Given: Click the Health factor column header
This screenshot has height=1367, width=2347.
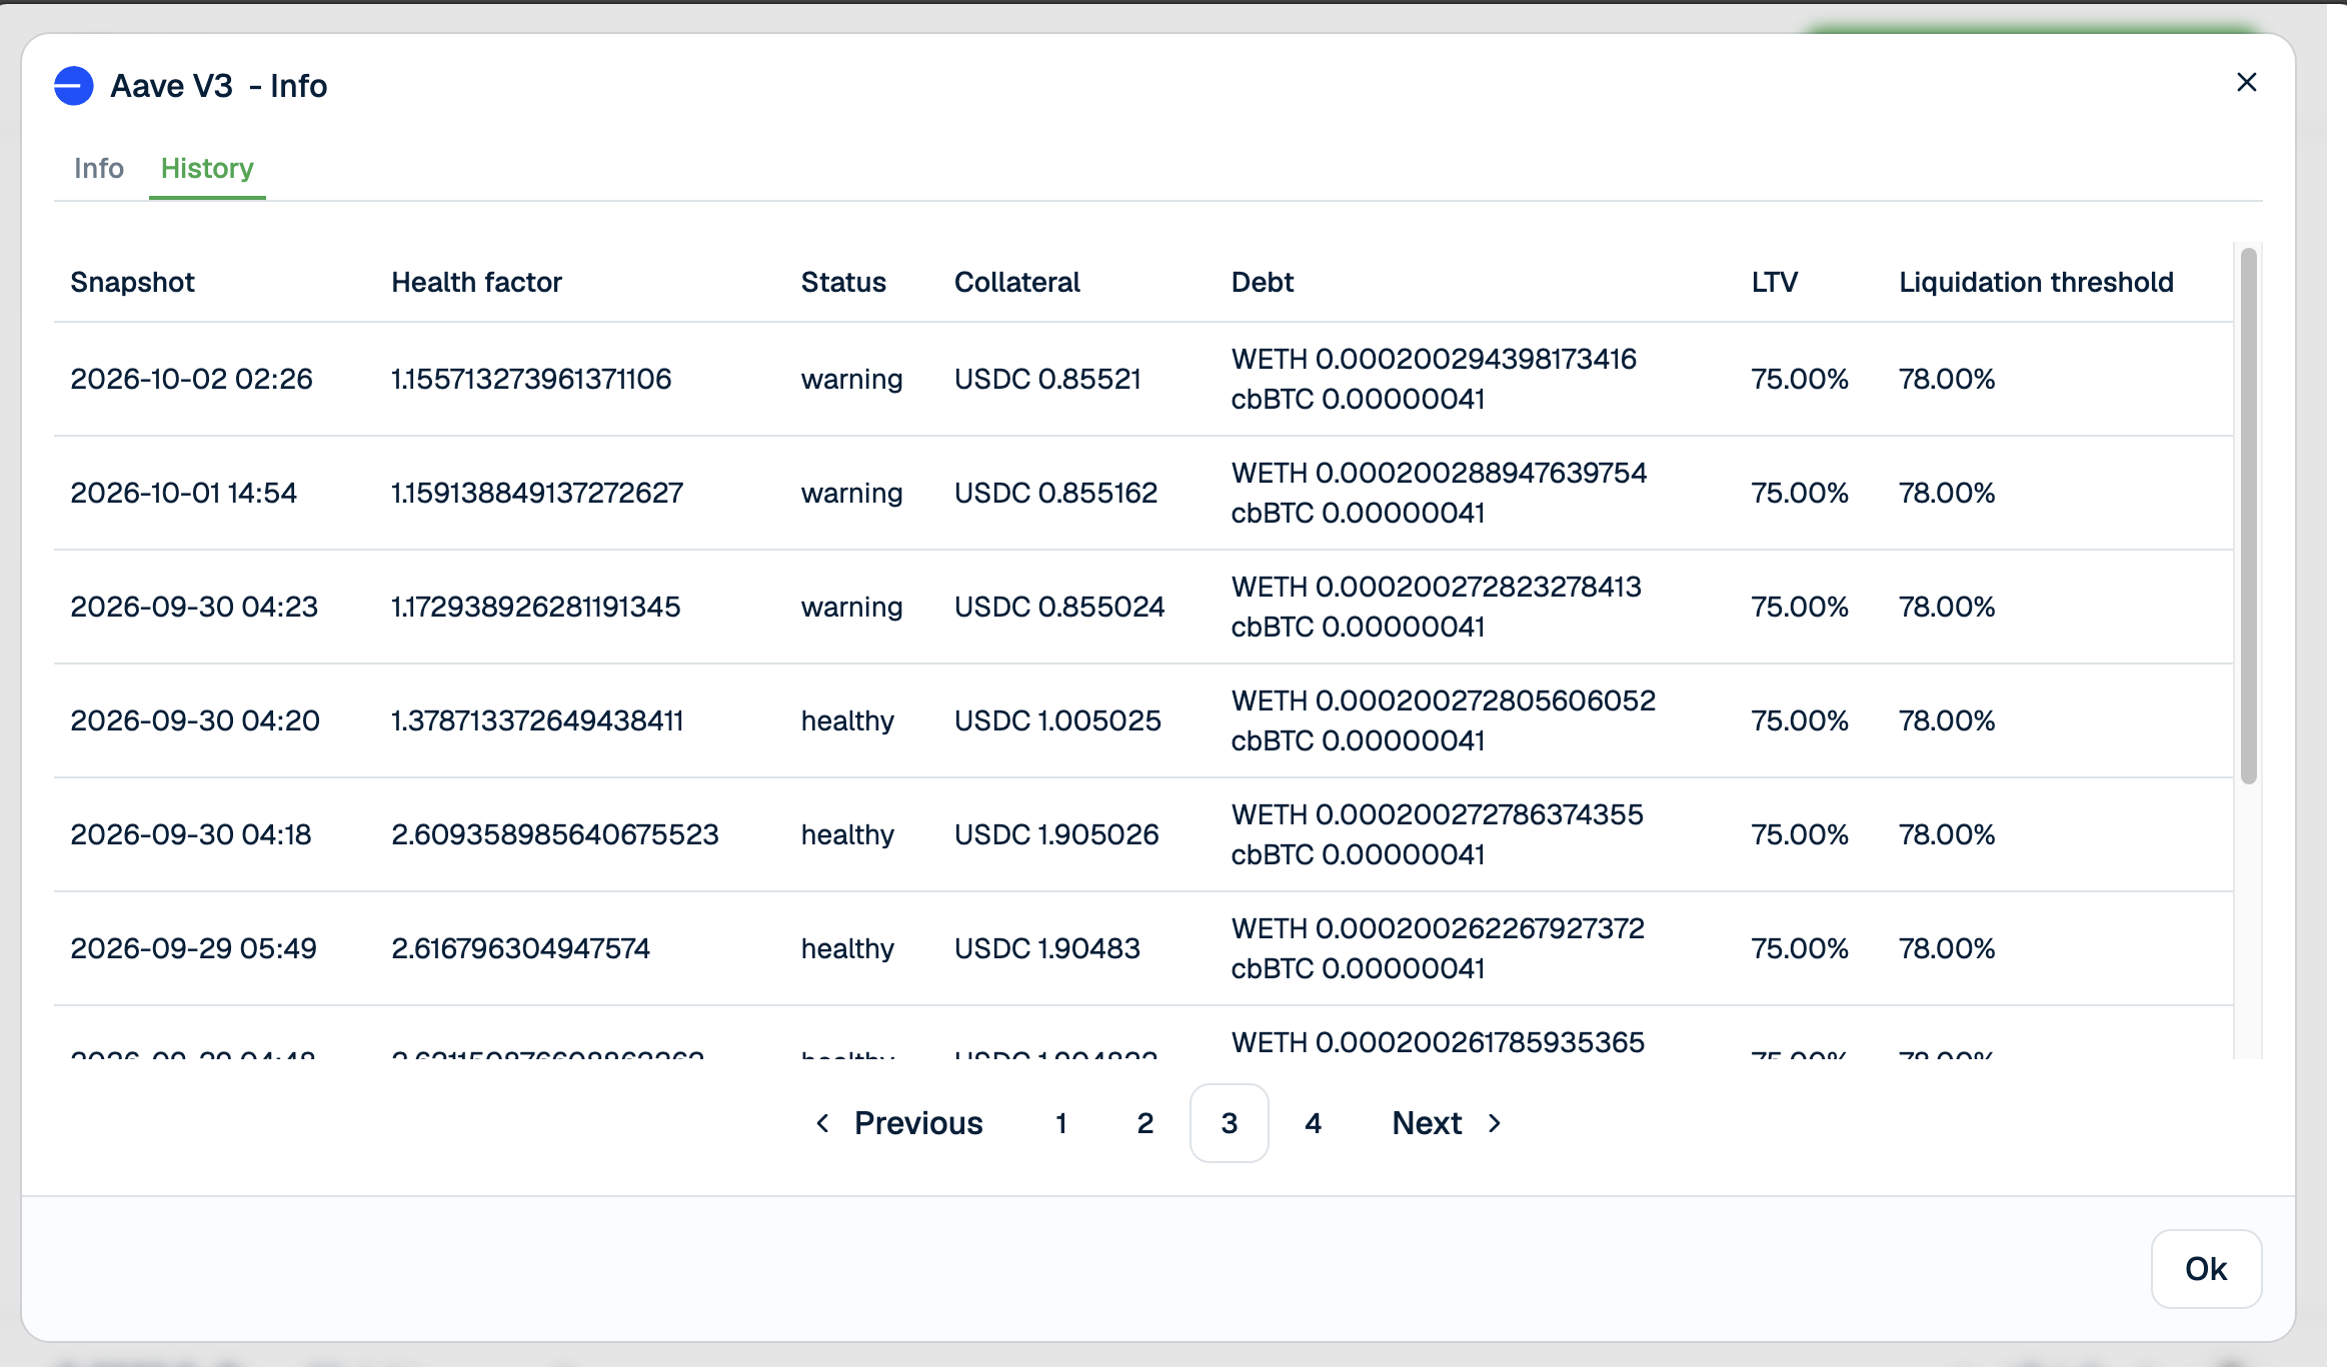Looking at the screenshot, I should click(476, 282).
